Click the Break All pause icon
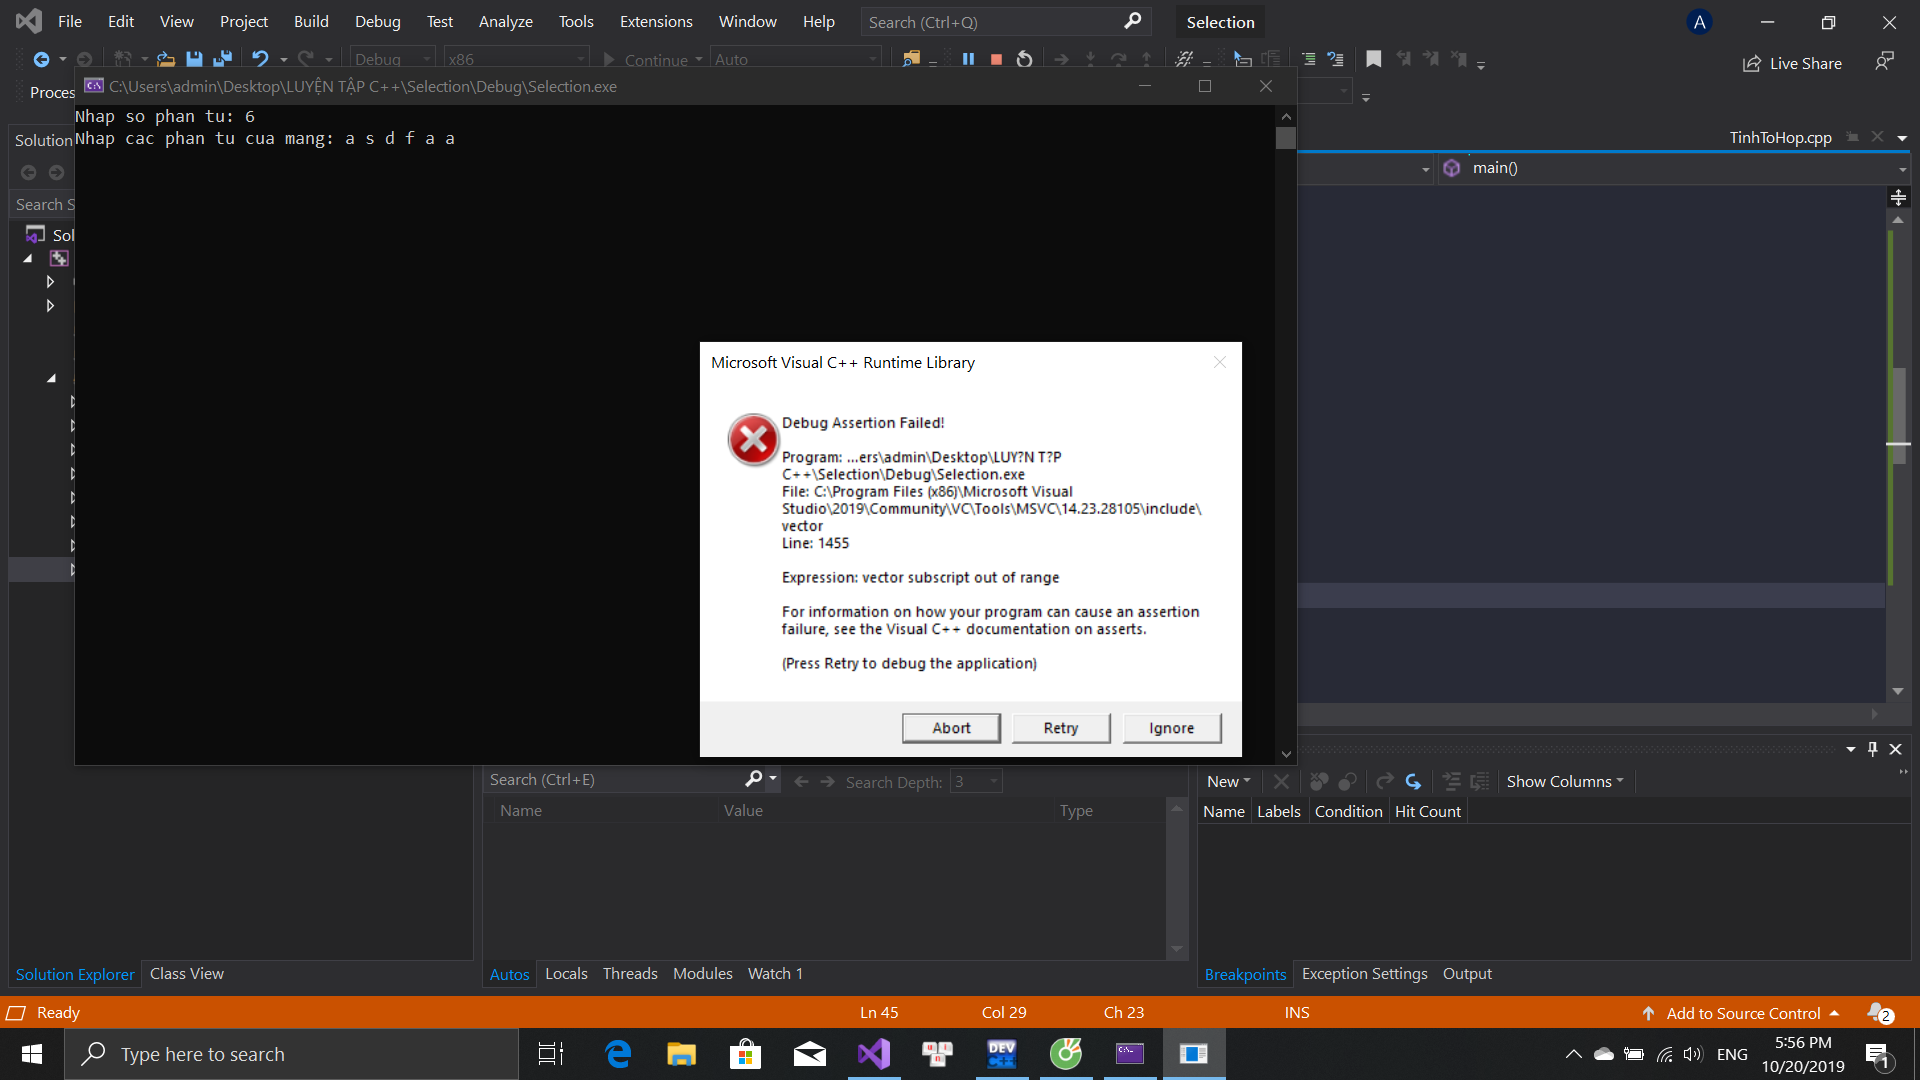 pos(968,60)
